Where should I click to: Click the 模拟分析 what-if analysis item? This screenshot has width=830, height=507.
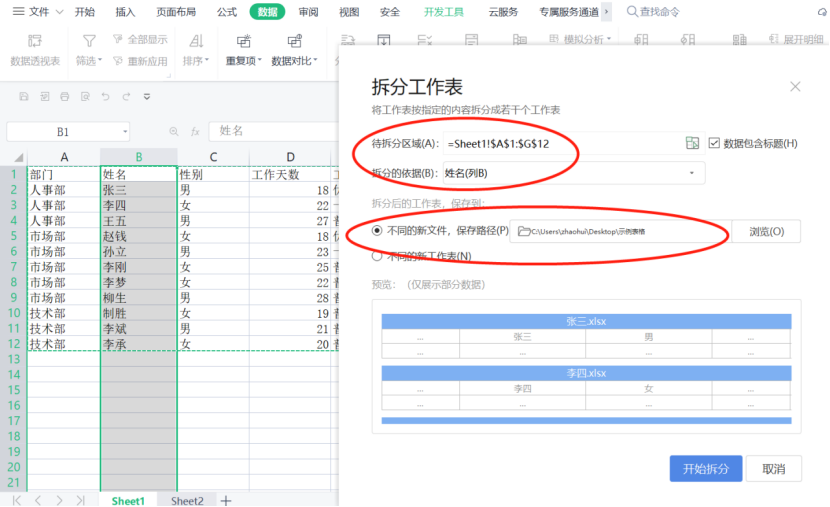[580, 39]
